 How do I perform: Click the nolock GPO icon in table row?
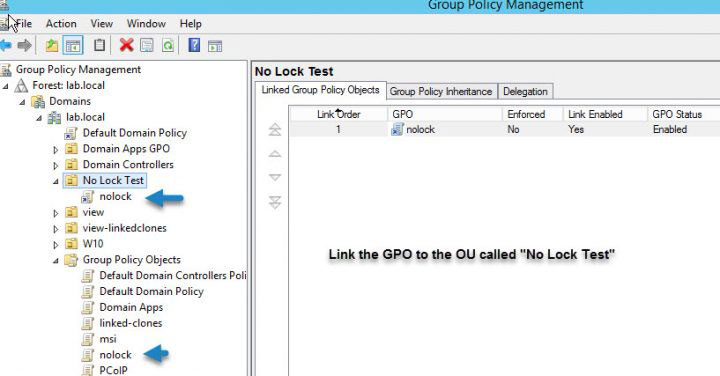397,129
